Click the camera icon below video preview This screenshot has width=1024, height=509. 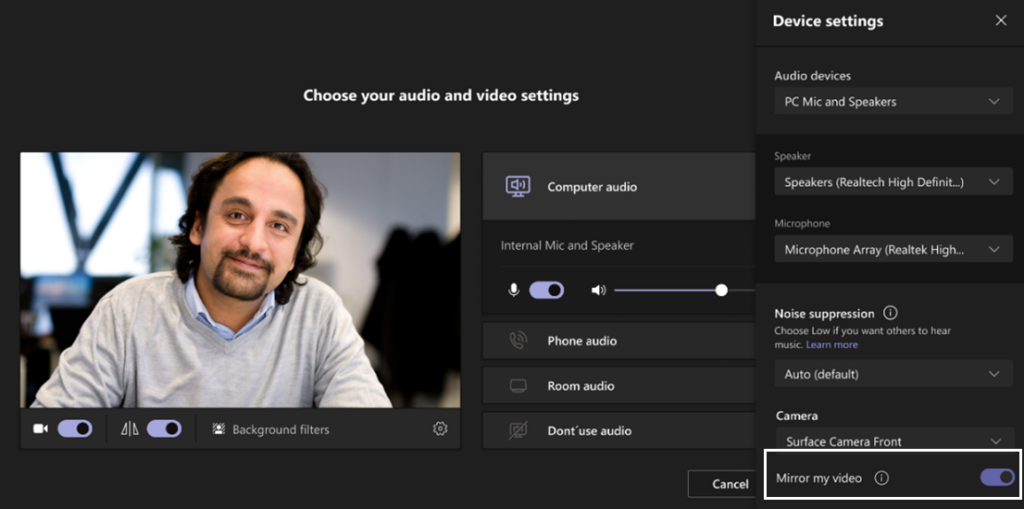[41, 429]
